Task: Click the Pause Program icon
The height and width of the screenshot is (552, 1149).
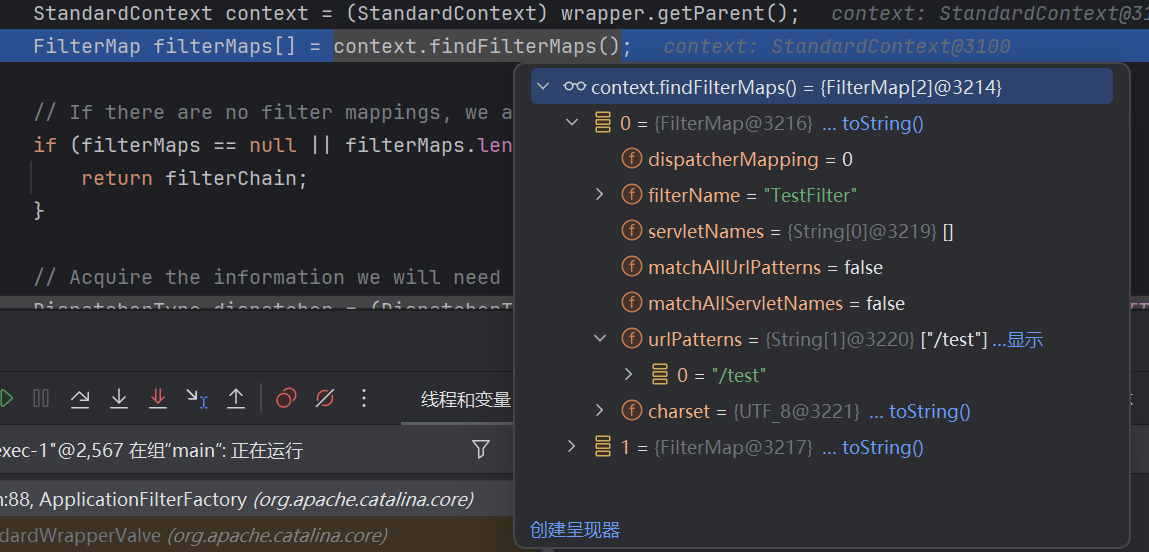Action: point(41,399)
